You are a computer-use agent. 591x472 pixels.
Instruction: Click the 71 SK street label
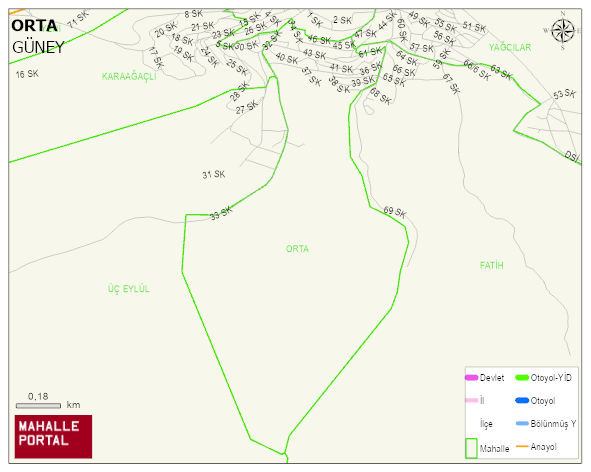(78, 20)
